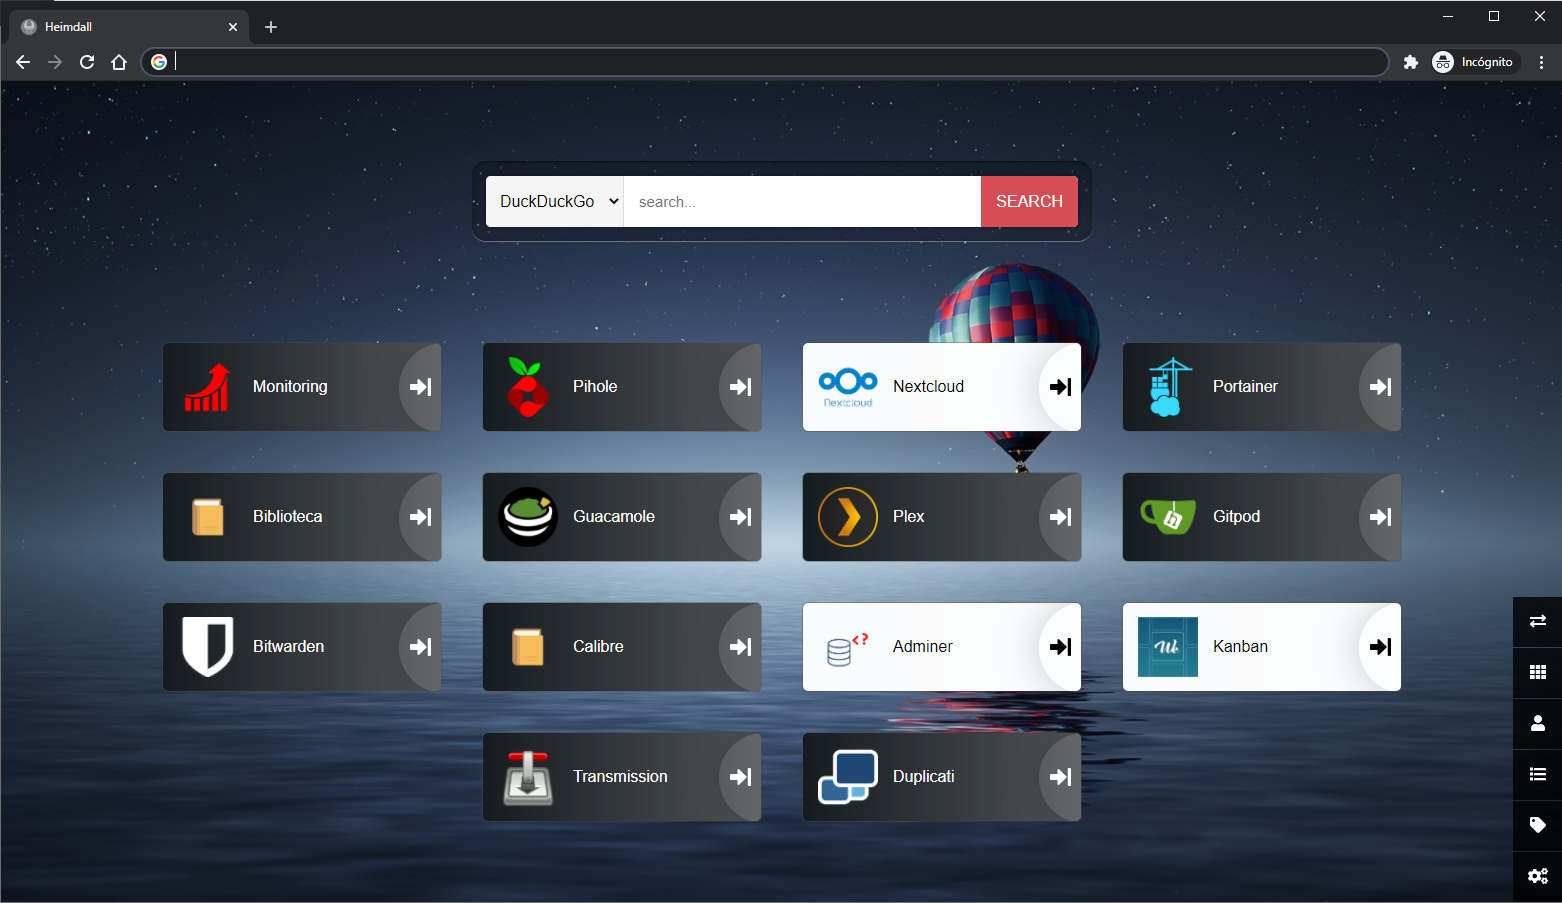Open the users icon in sidebar
This screenshot has width=1562, height=903.
pyautogui.click(x=1538, y=723)
